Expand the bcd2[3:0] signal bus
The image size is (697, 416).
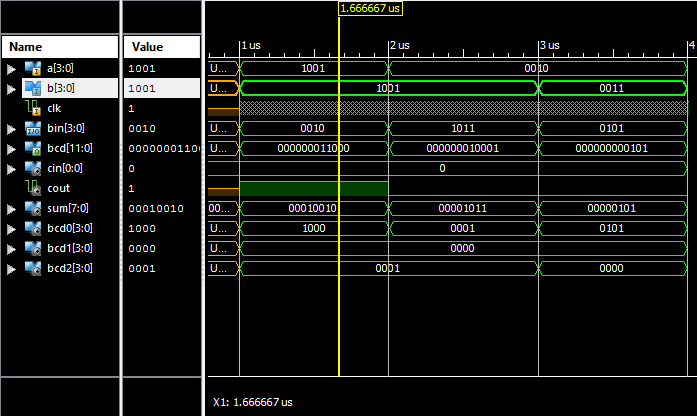tap(11, 269)
